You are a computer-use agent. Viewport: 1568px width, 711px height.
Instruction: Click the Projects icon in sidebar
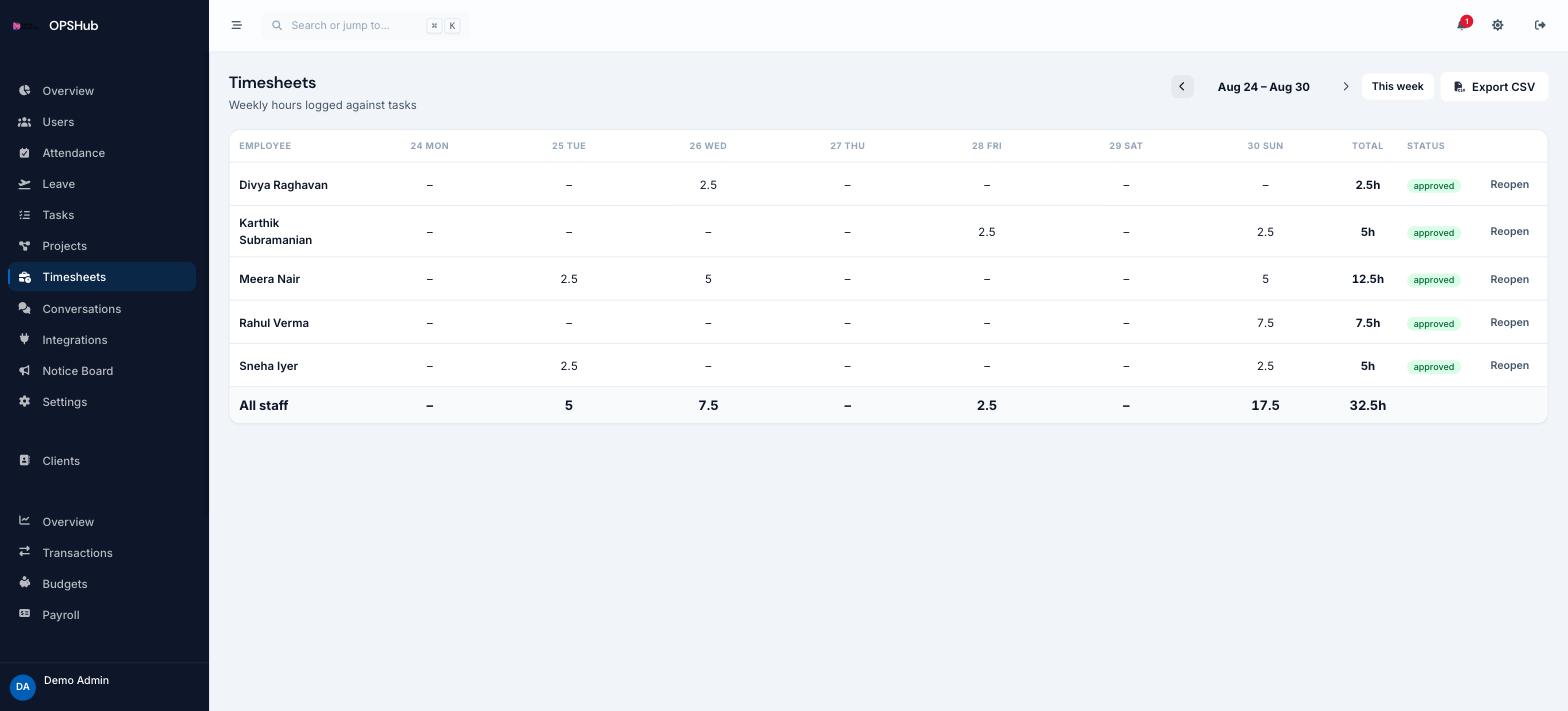point(24,246)
